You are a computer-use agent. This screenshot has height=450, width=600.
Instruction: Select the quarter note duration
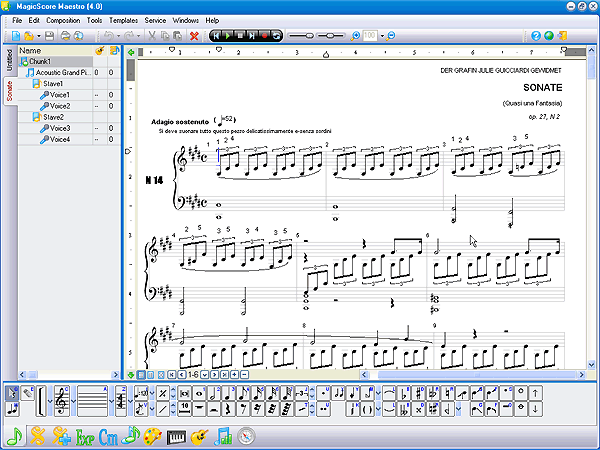(x=229, y=393)
